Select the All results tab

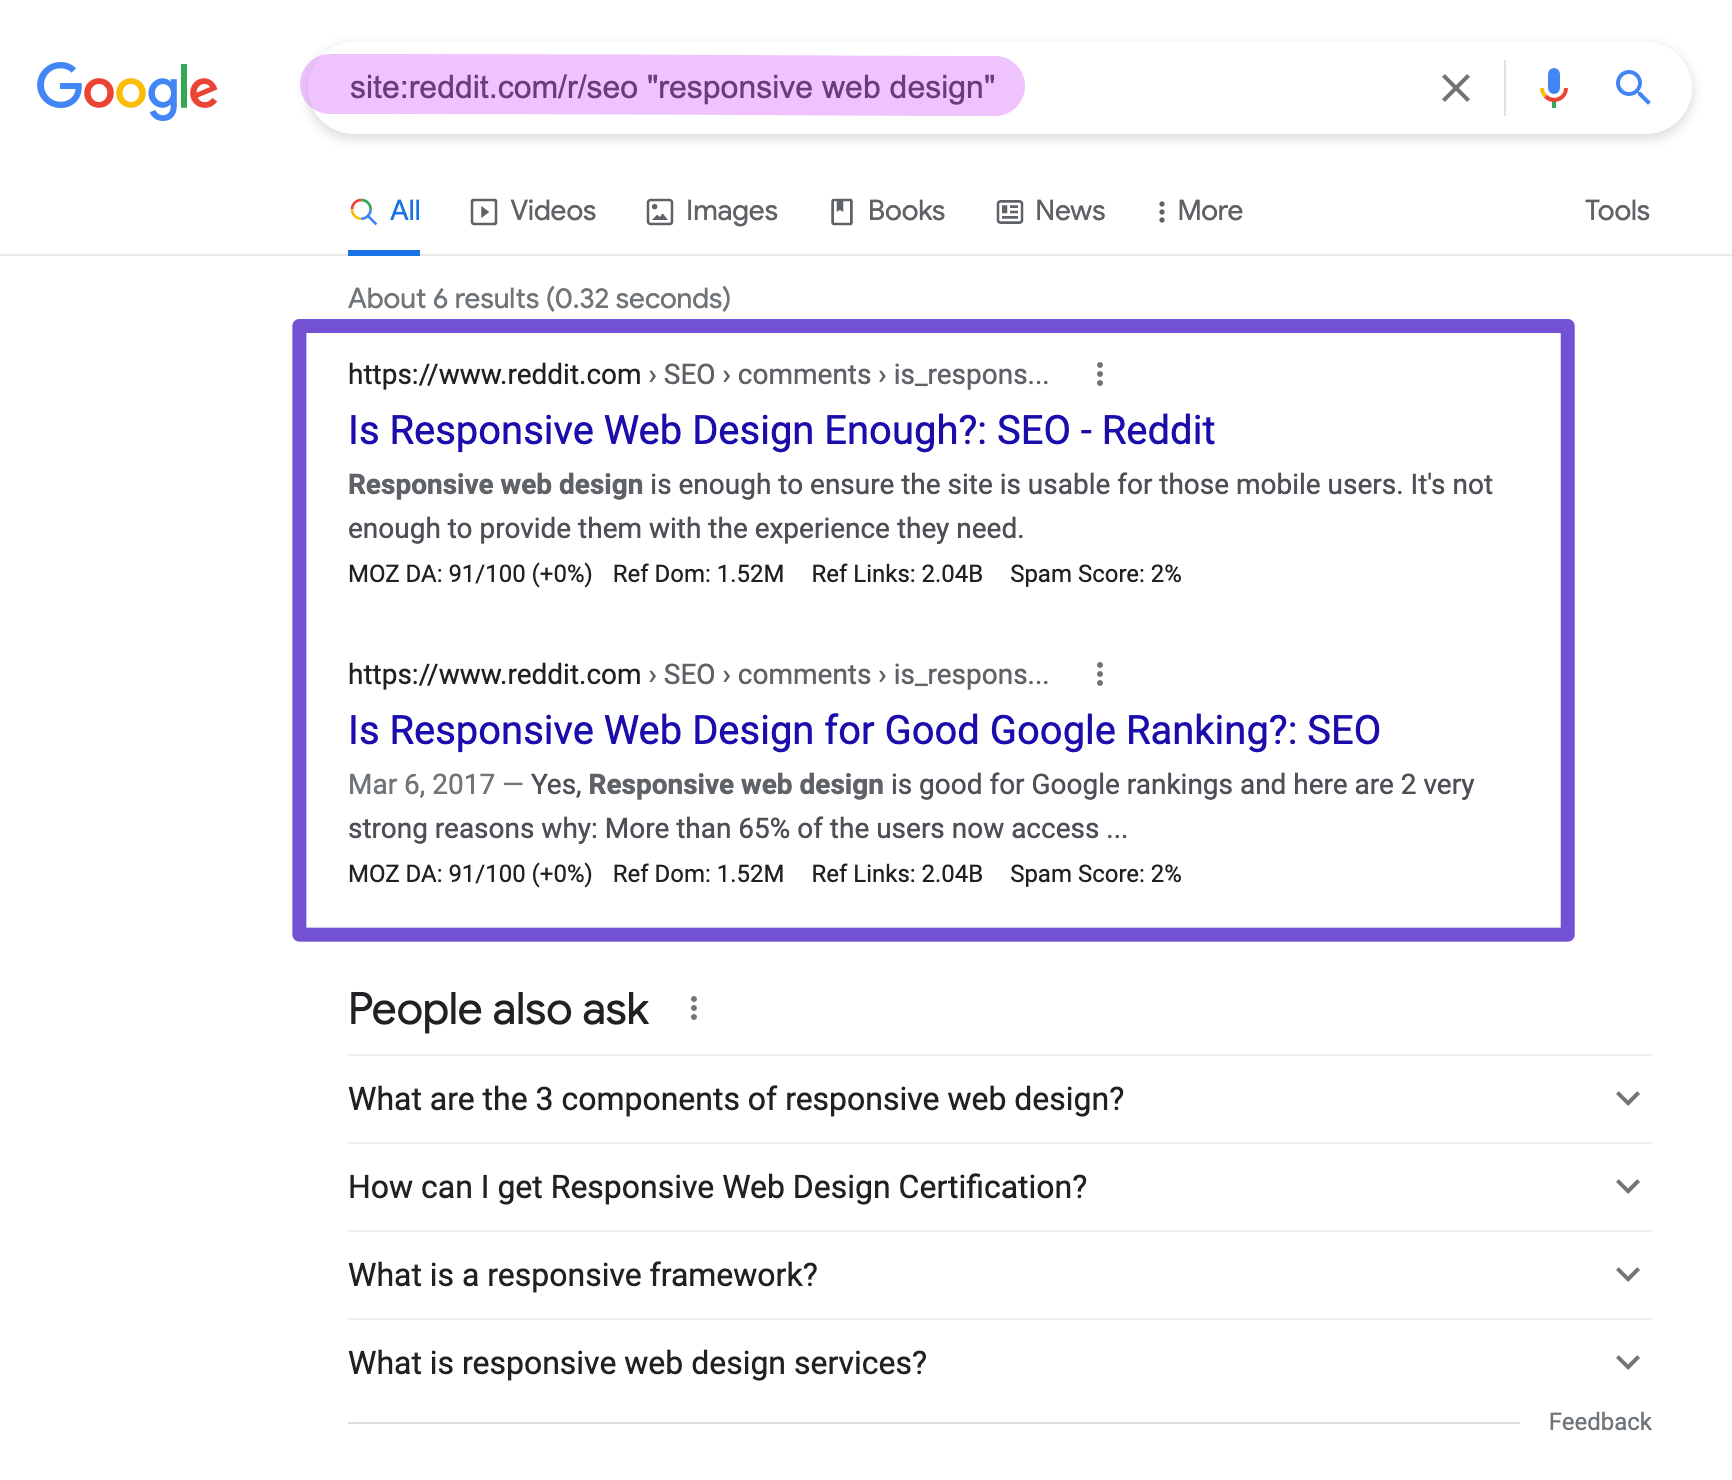[x=385, y=211]
